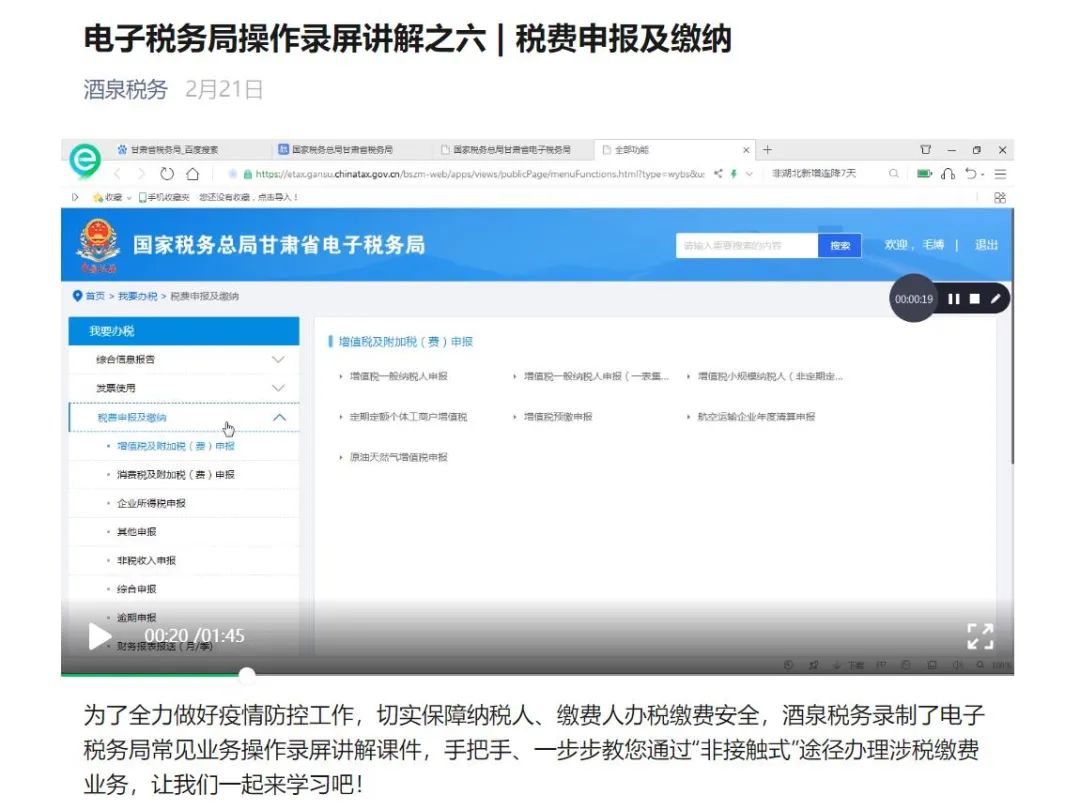The height and width of the screenshot is (810, 1080).
Task: Open 原油天然气增值税申报 link
Action: 399,457
